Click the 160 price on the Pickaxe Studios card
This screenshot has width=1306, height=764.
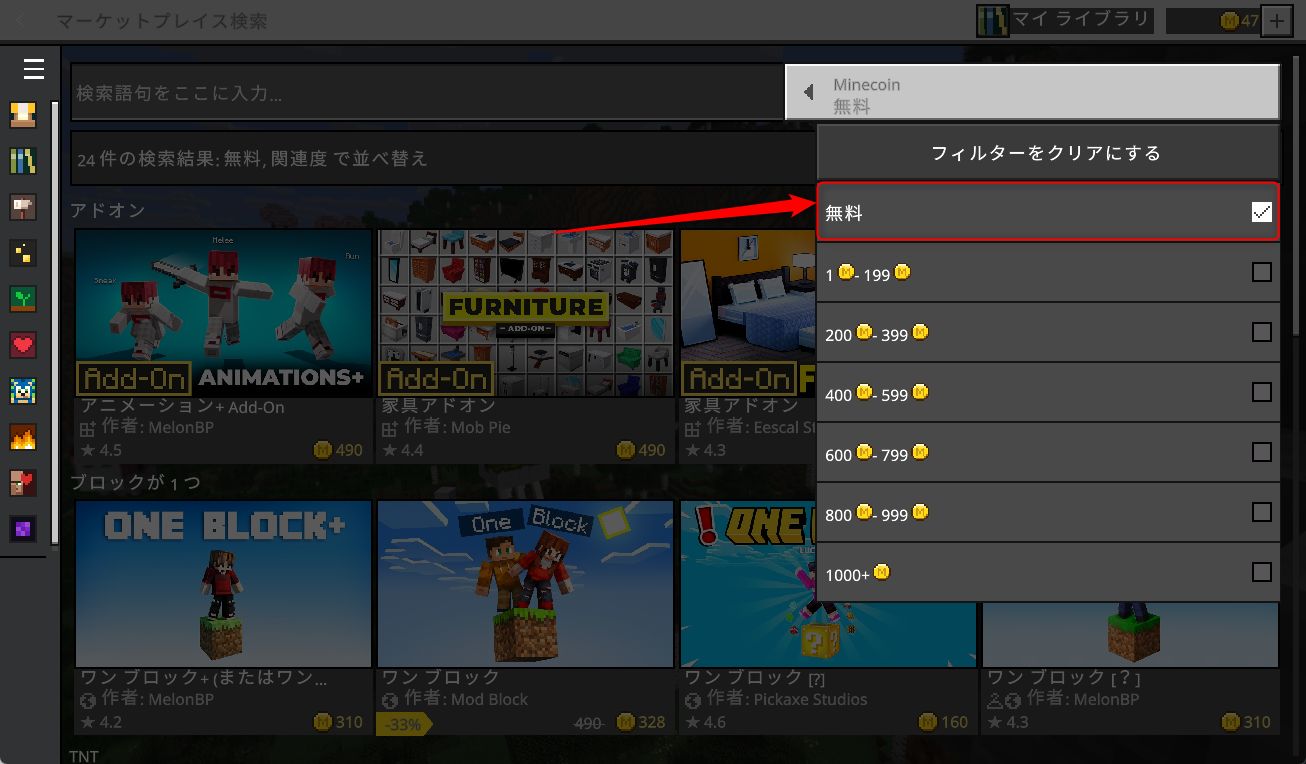[x=944, y=722]
